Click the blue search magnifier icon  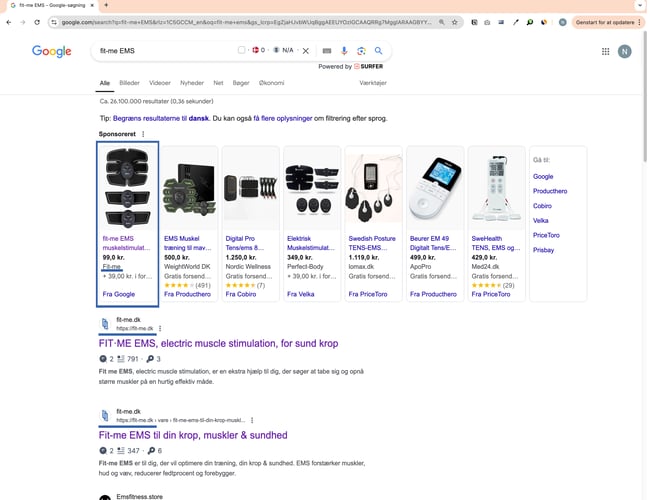[379, 50]
